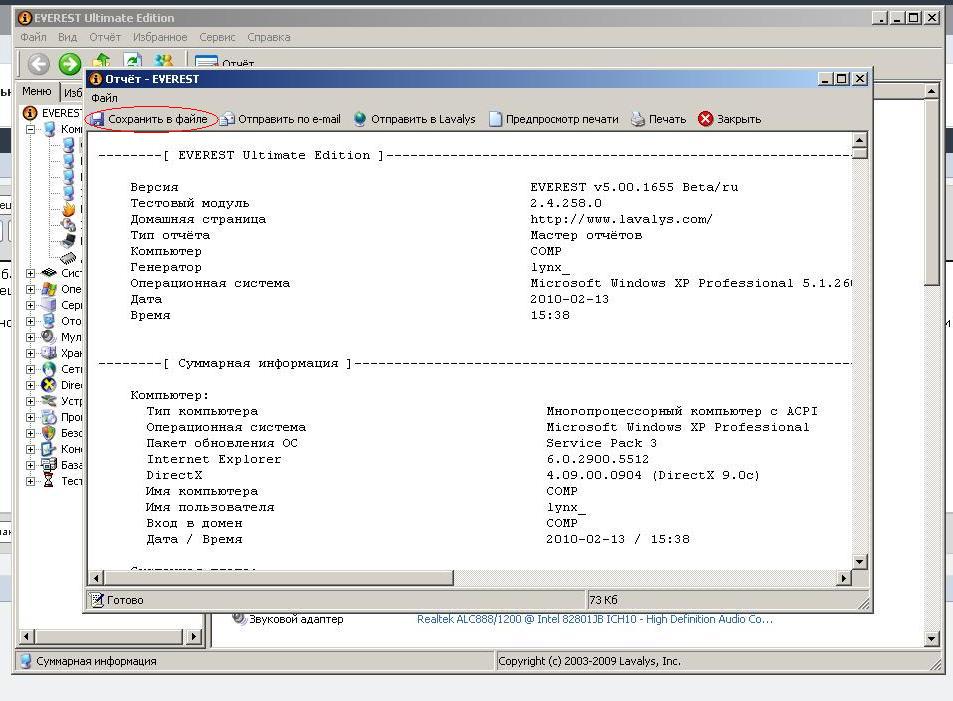Image resolution: width=953 pixels, height=701 pixels.
Task: Expand the Мультимедиа tree node
Action: [x=31, y=337]
